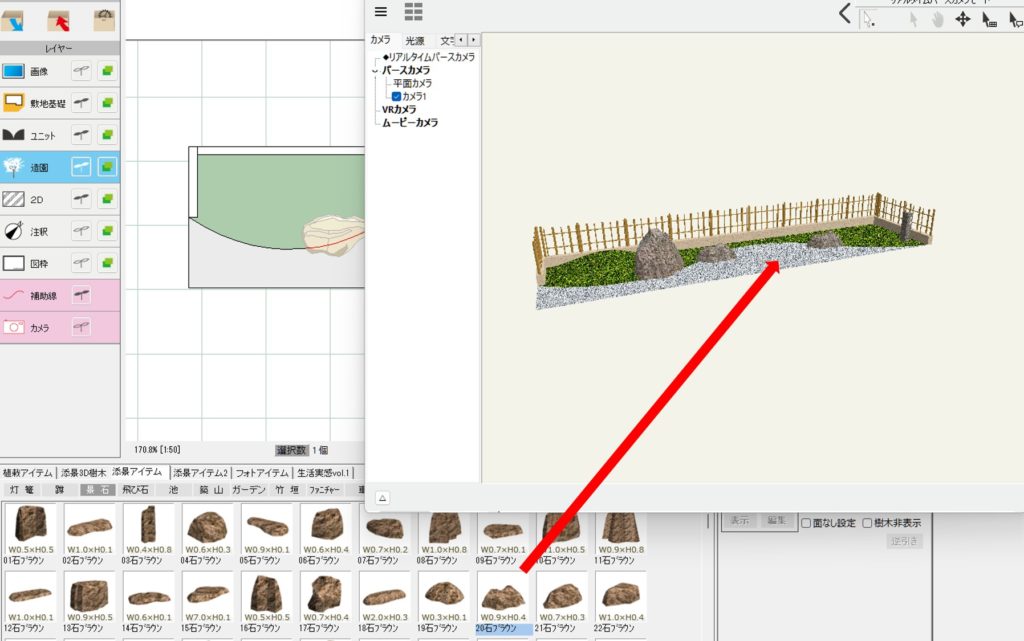Click the box with blue arrow icon
Image resolution: width=1024 pixels, height=641 pixels.
pyautogui.click(x=12, y=16)
